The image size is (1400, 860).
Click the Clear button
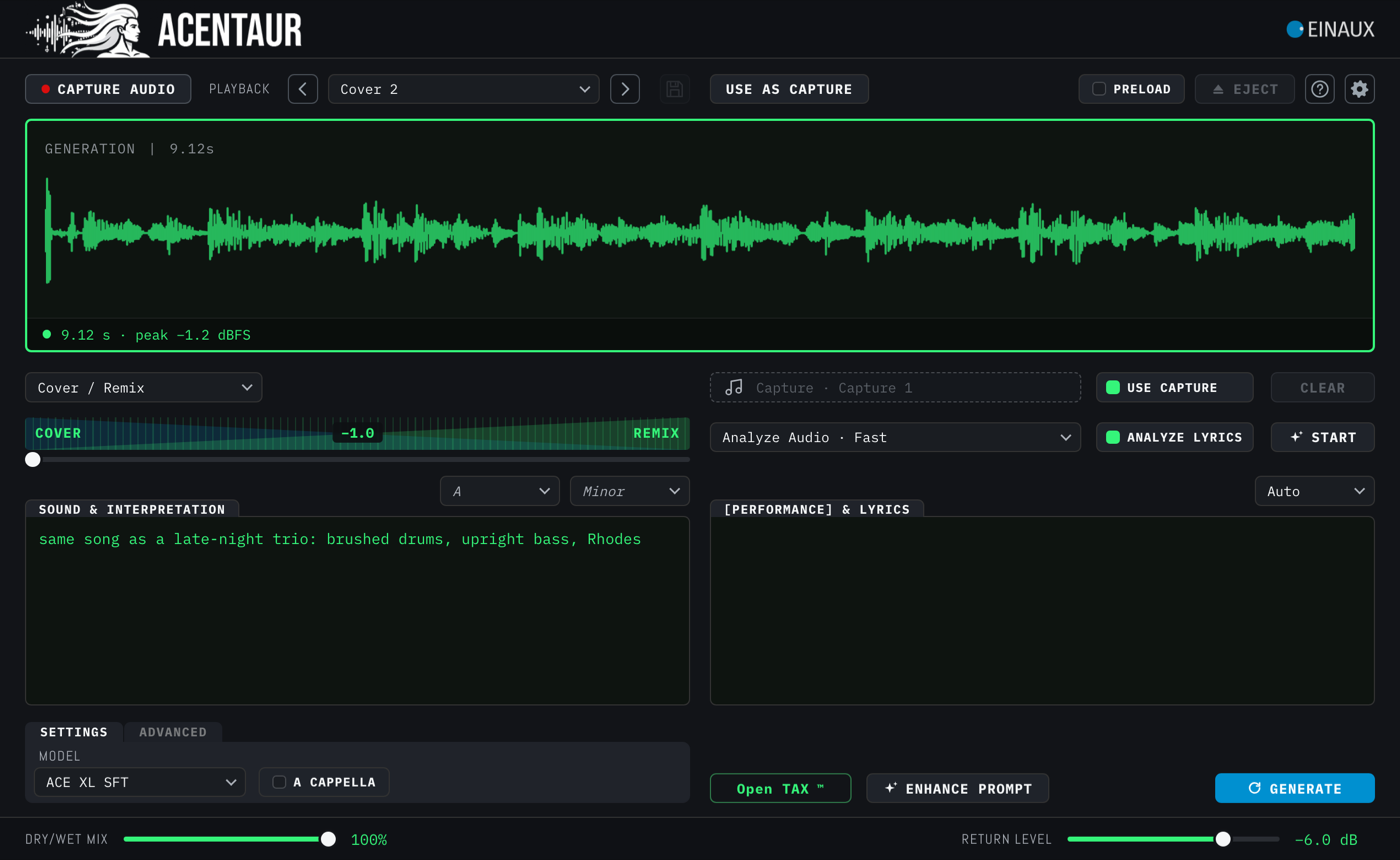pos(1323,387)
